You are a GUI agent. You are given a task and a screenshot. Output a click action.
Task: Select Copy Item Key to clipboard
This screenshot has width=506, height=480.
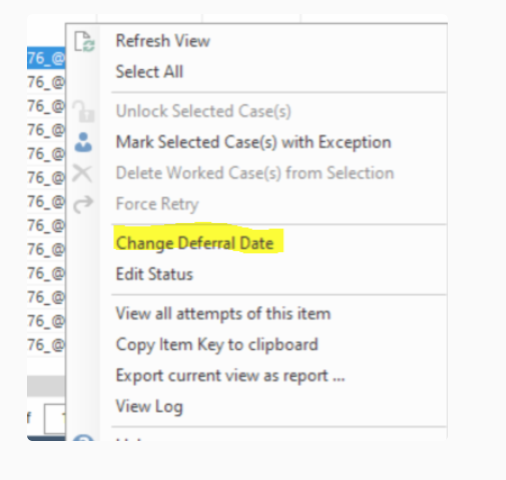click(x=217, y=345)
